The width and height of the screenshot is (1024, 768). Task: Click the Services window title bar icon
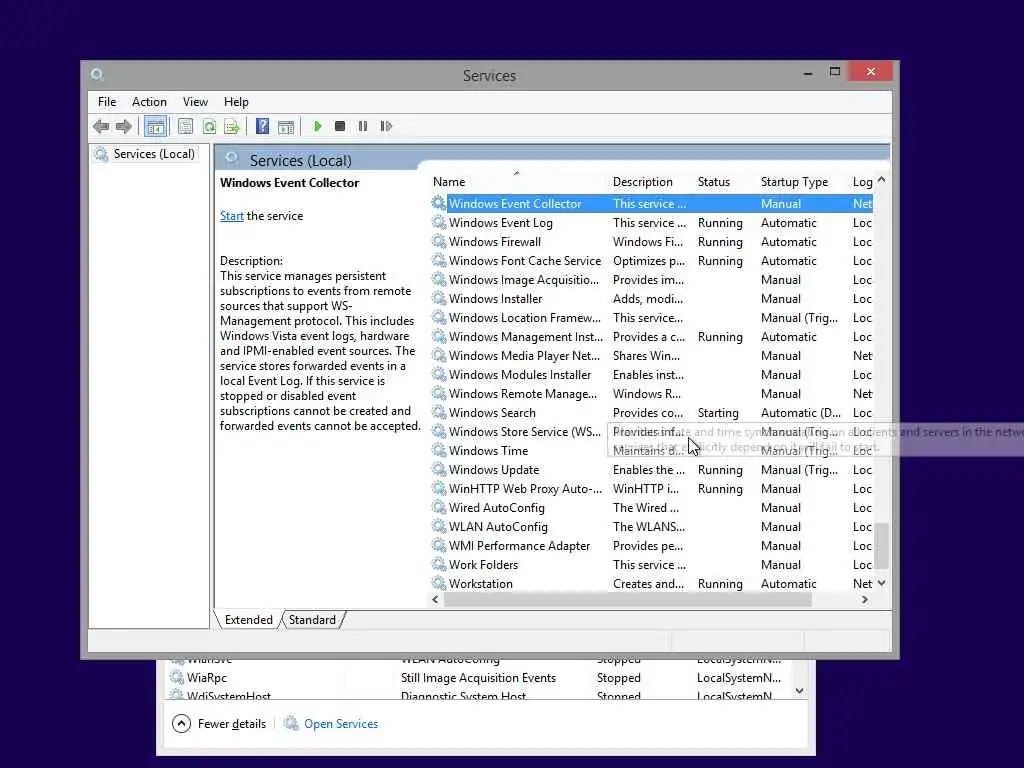98,75
